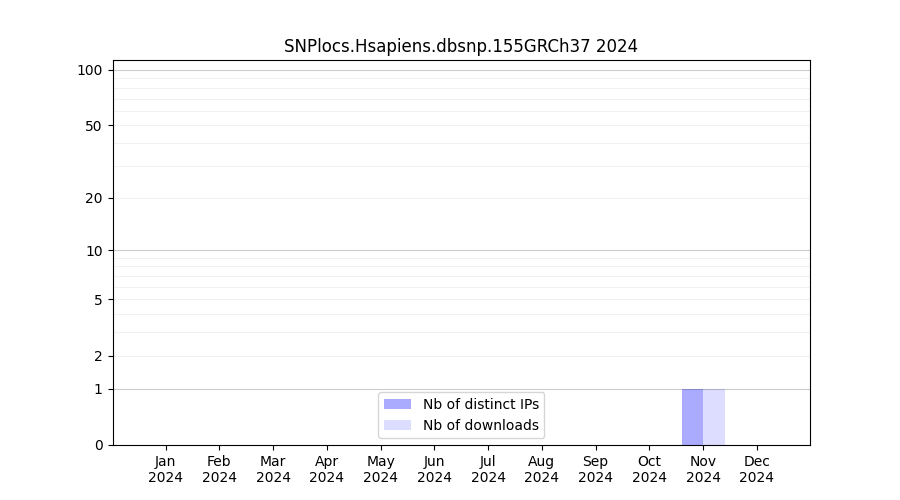Image resolution: width=900 pixels, height=500 pixels.
Task: Select the Feb 2024 x-axis label
Action: click(x=219, y=469)
